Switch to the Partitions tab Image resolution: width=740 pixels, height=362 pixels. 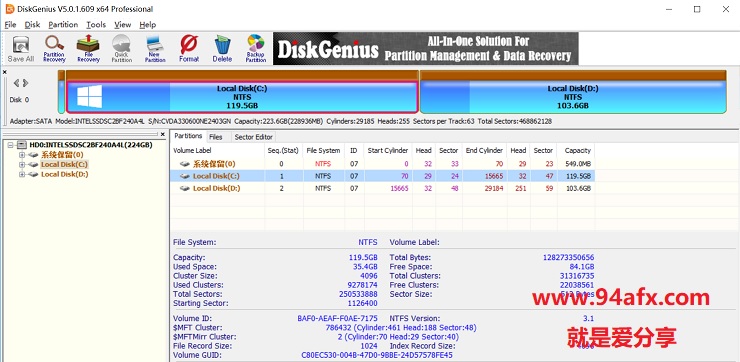(188, 136)
